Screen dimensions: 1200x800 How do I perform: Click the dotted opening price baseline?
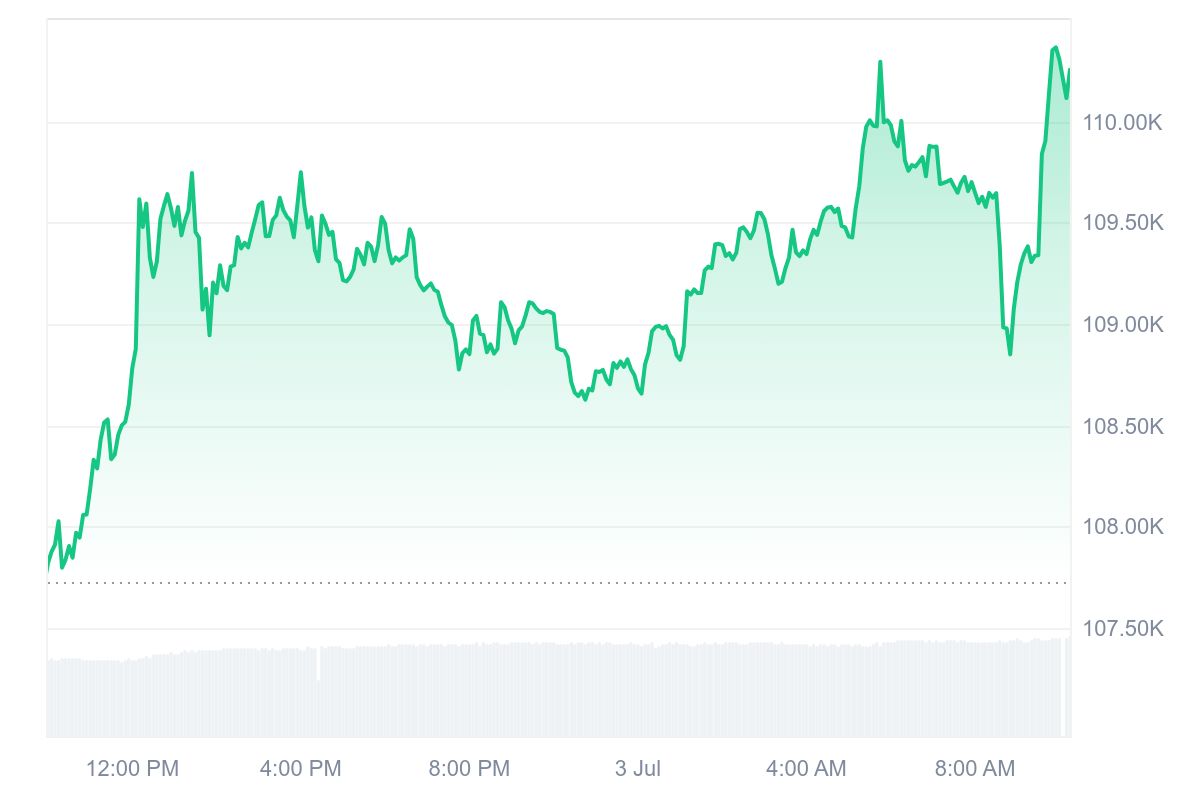[500, 582]
